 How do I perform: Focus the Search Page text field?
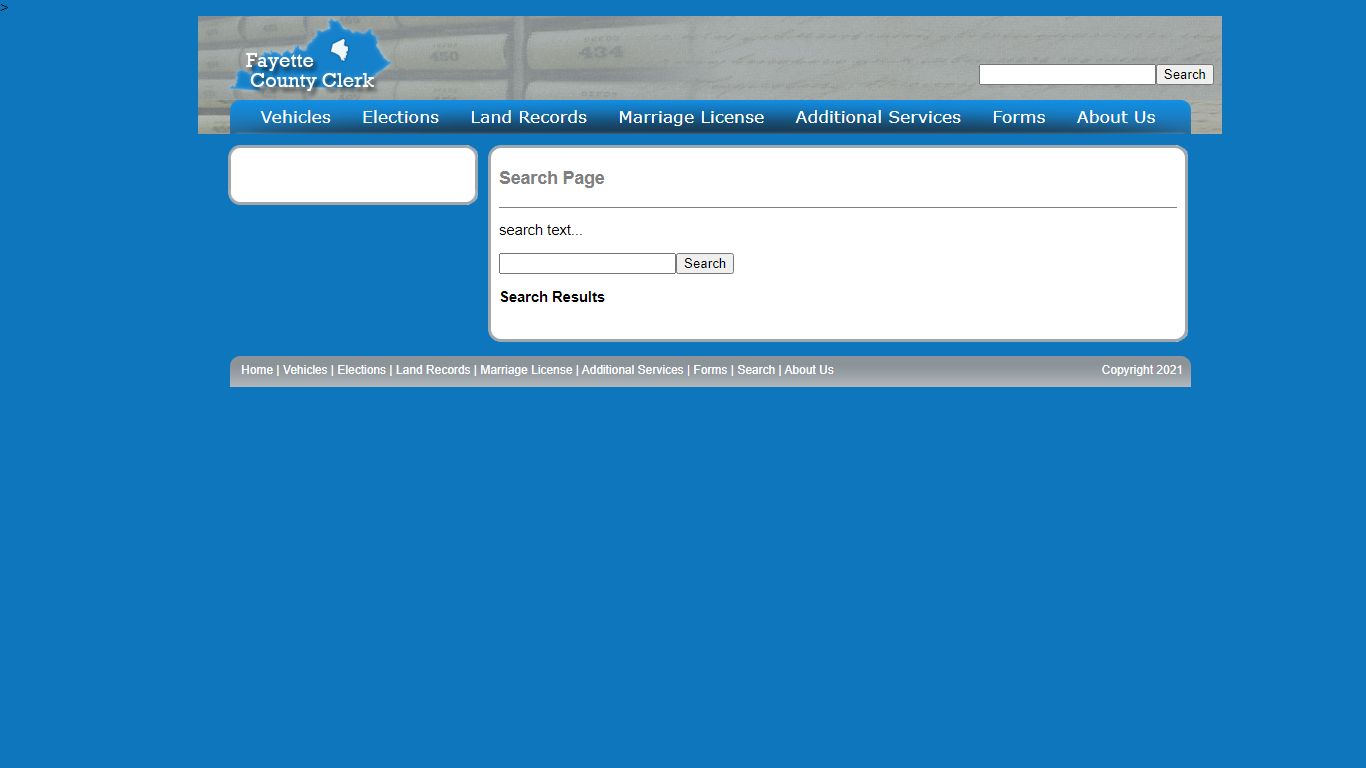point(587,264)
